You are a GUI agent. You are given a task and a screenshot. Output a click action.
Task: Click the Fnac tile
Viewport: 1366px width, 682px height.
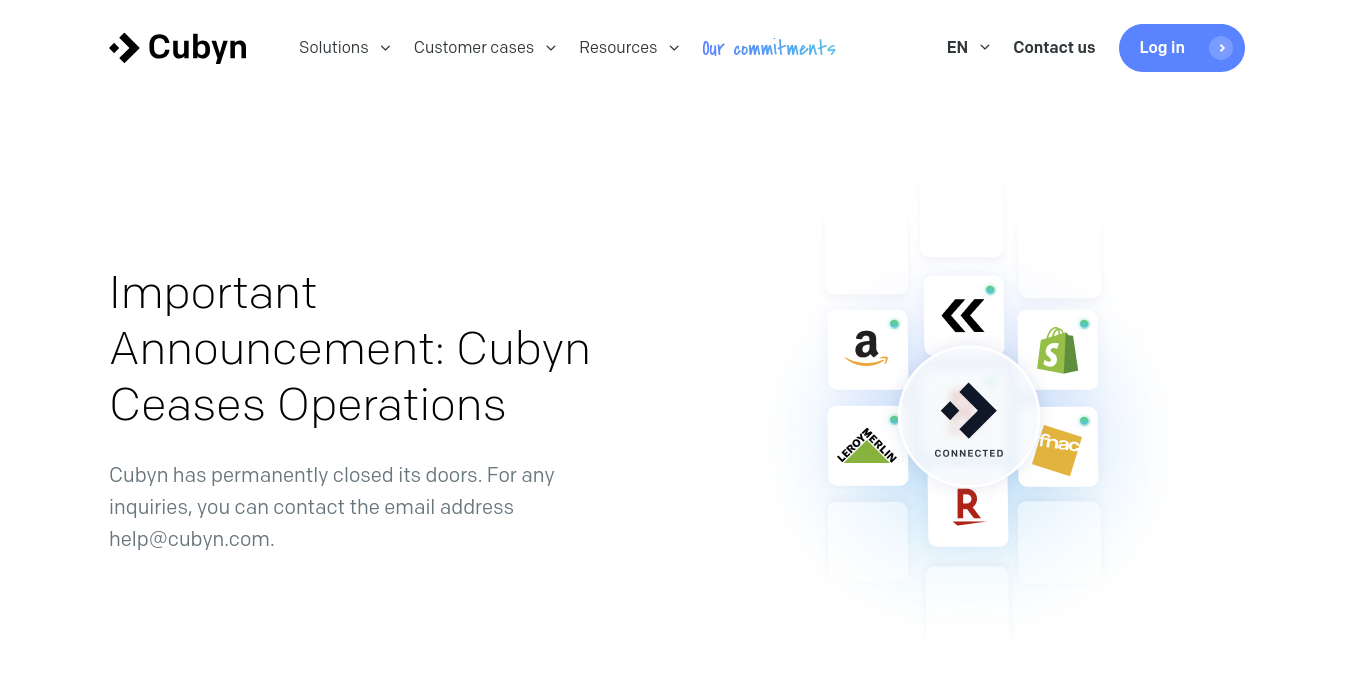click(1057, 446)
